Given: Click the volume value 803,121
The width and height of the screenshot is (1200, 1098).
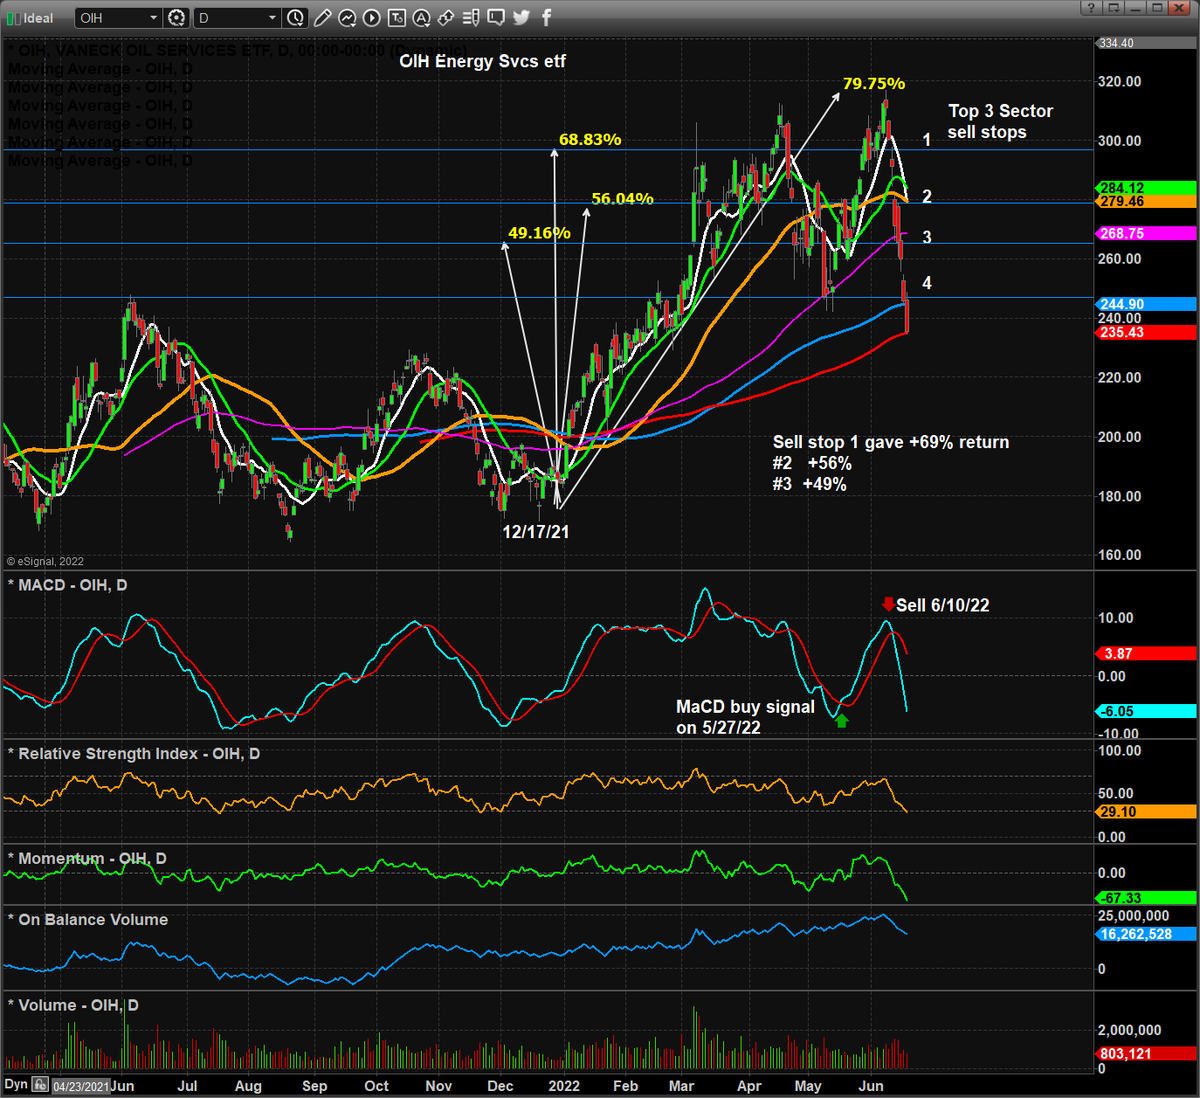Looking at the screenshot, I should point(1146,1053).
